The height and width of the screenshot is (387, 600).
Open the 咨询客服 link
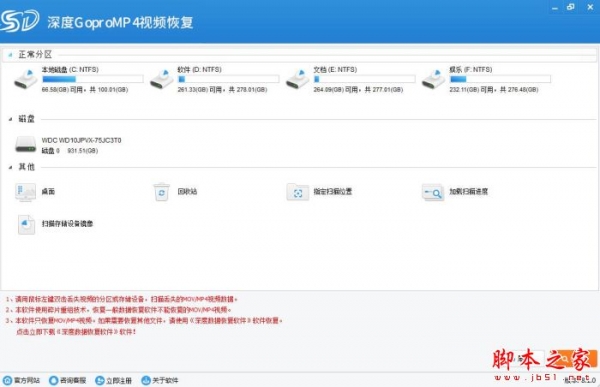(x=73, y=380)
